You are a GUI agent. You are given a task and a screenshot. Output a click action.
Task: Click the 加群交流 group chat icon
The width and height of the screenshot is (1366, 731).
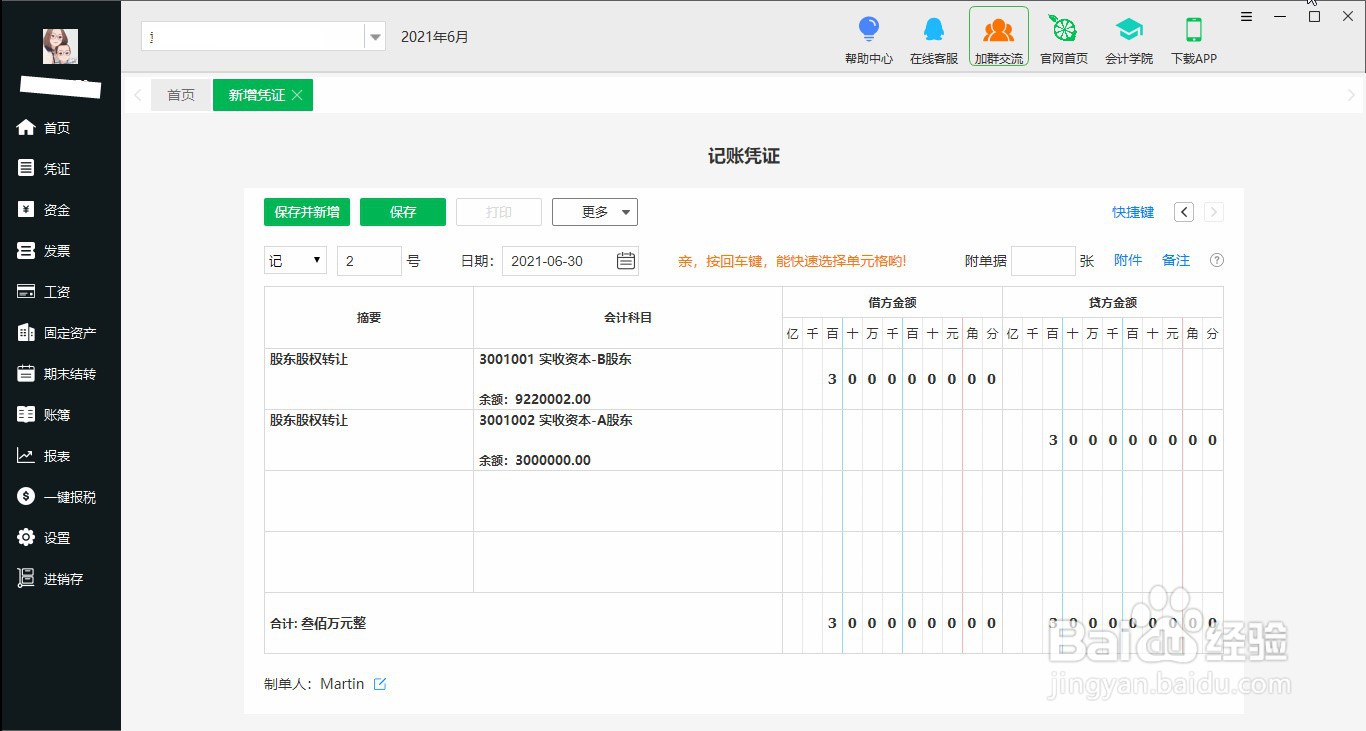tap(998, 38)
